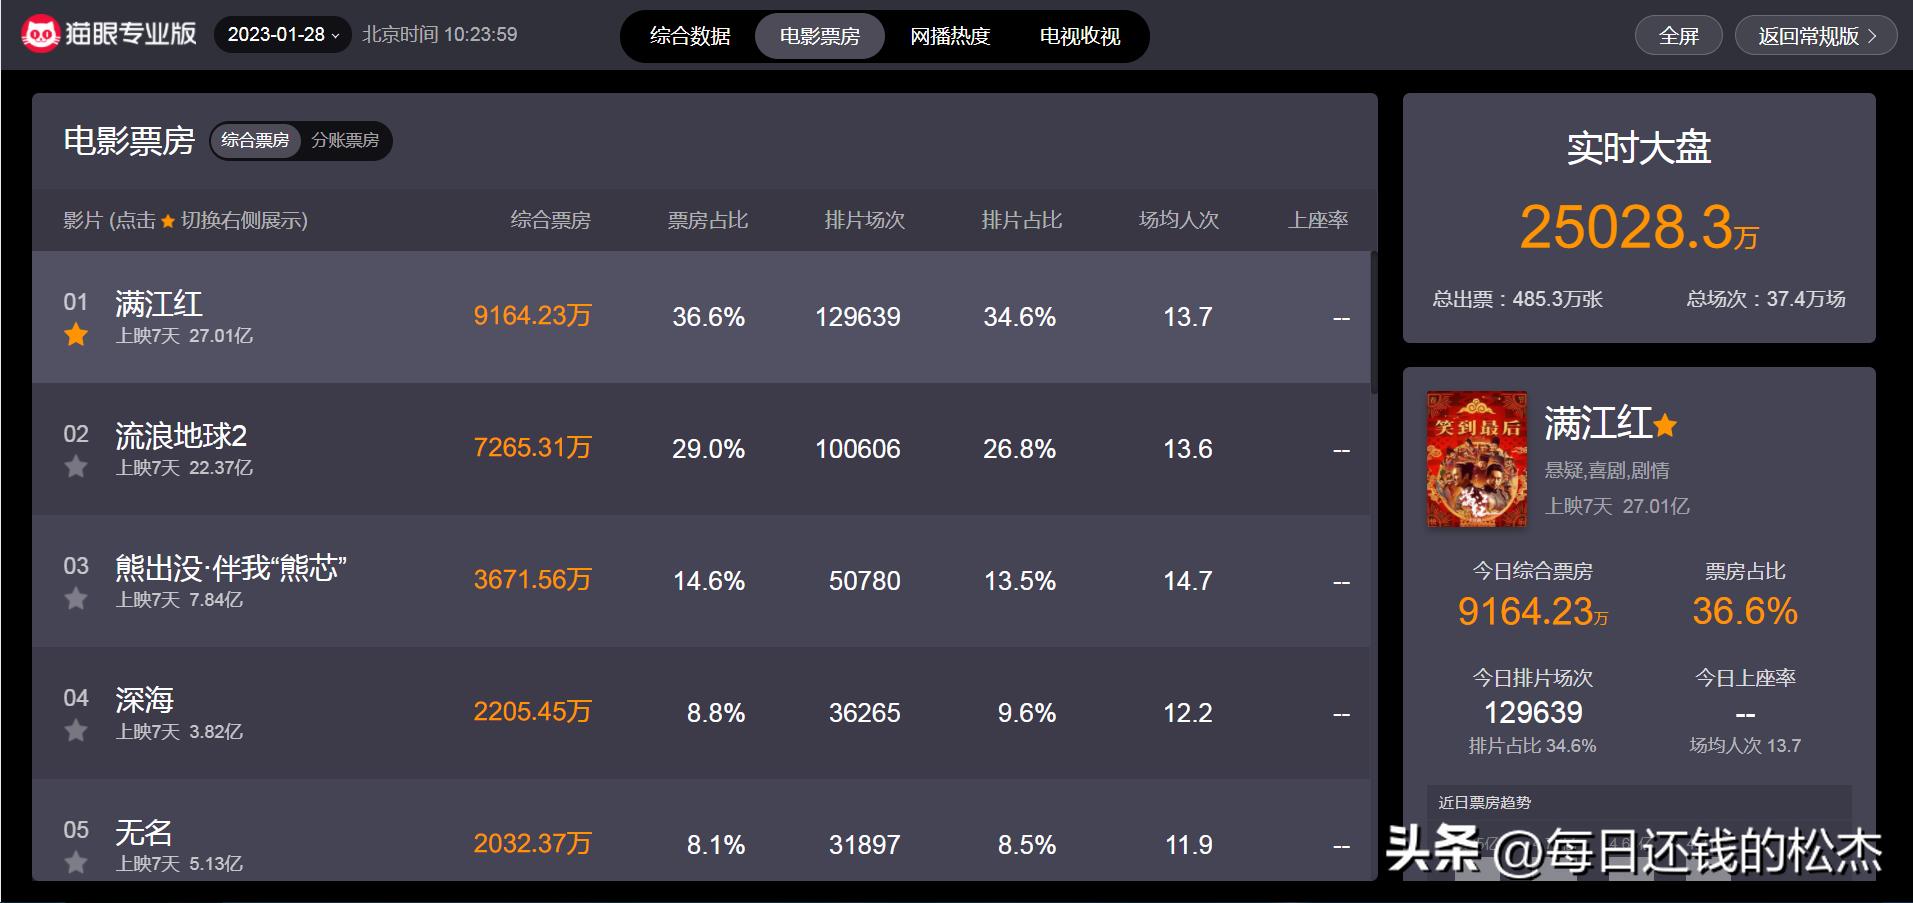The image size is (1913, 903).
Task: Toggle the star for 满江红 row
Action: (76, 335)
